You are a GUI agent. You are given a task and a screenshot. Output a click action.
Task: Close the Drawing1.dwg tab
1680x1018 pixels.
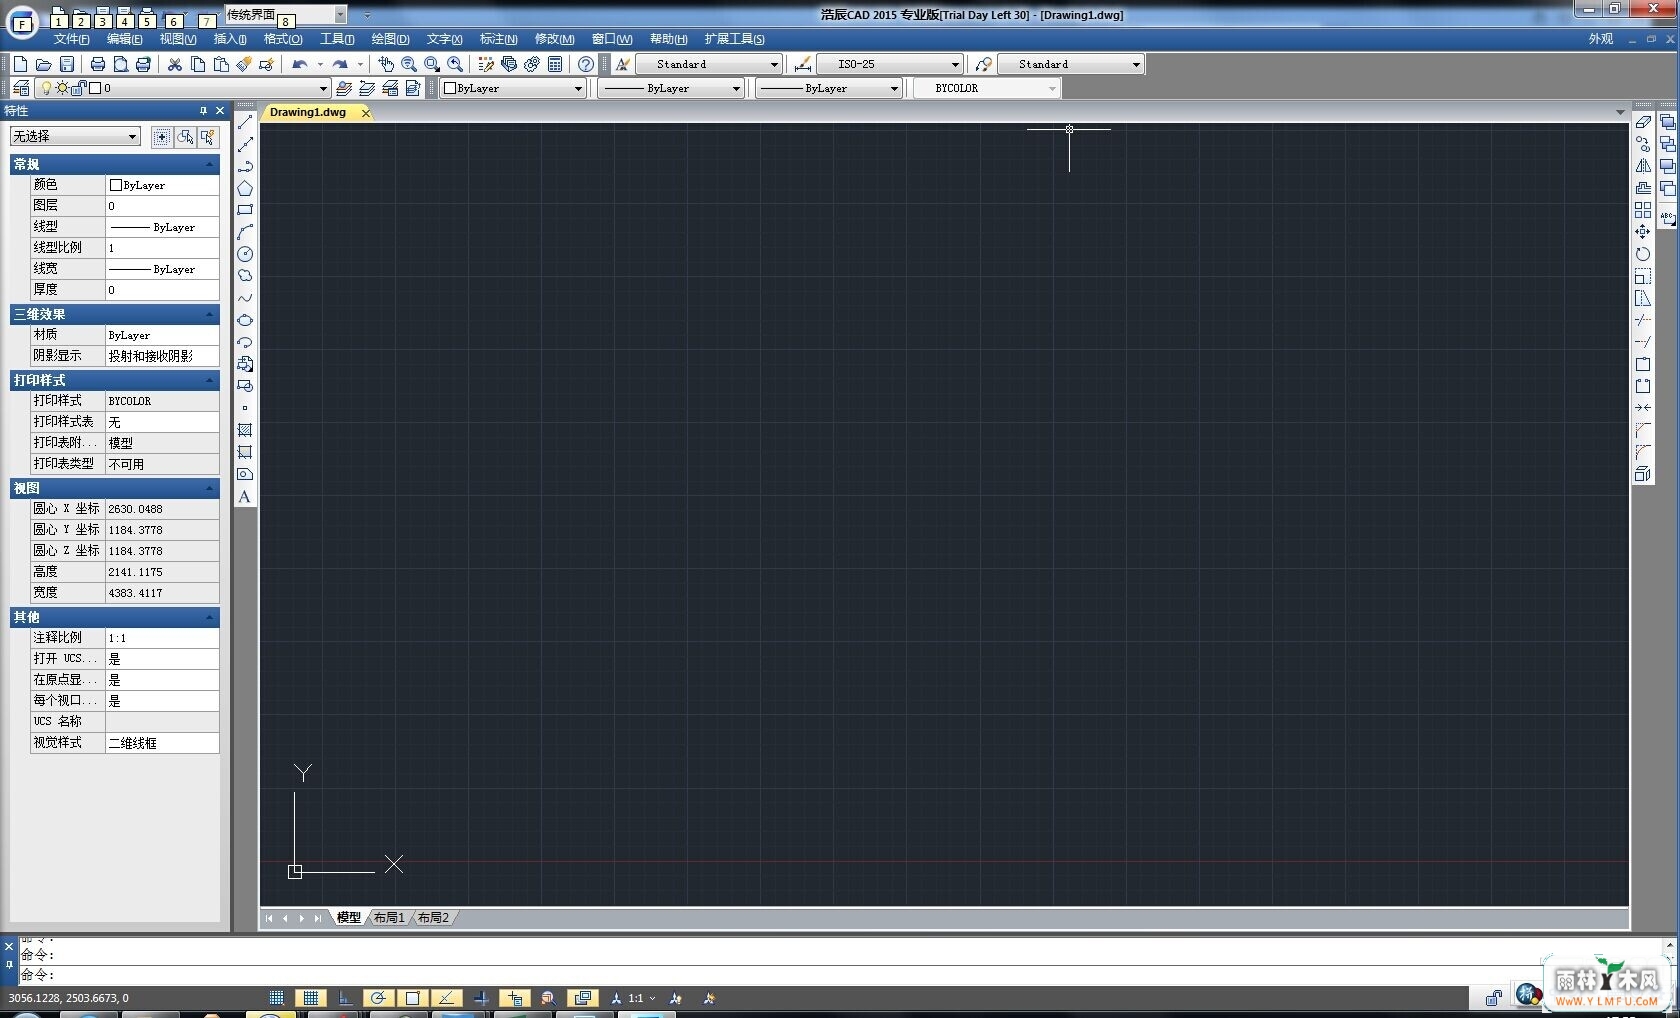click(366, 112)
